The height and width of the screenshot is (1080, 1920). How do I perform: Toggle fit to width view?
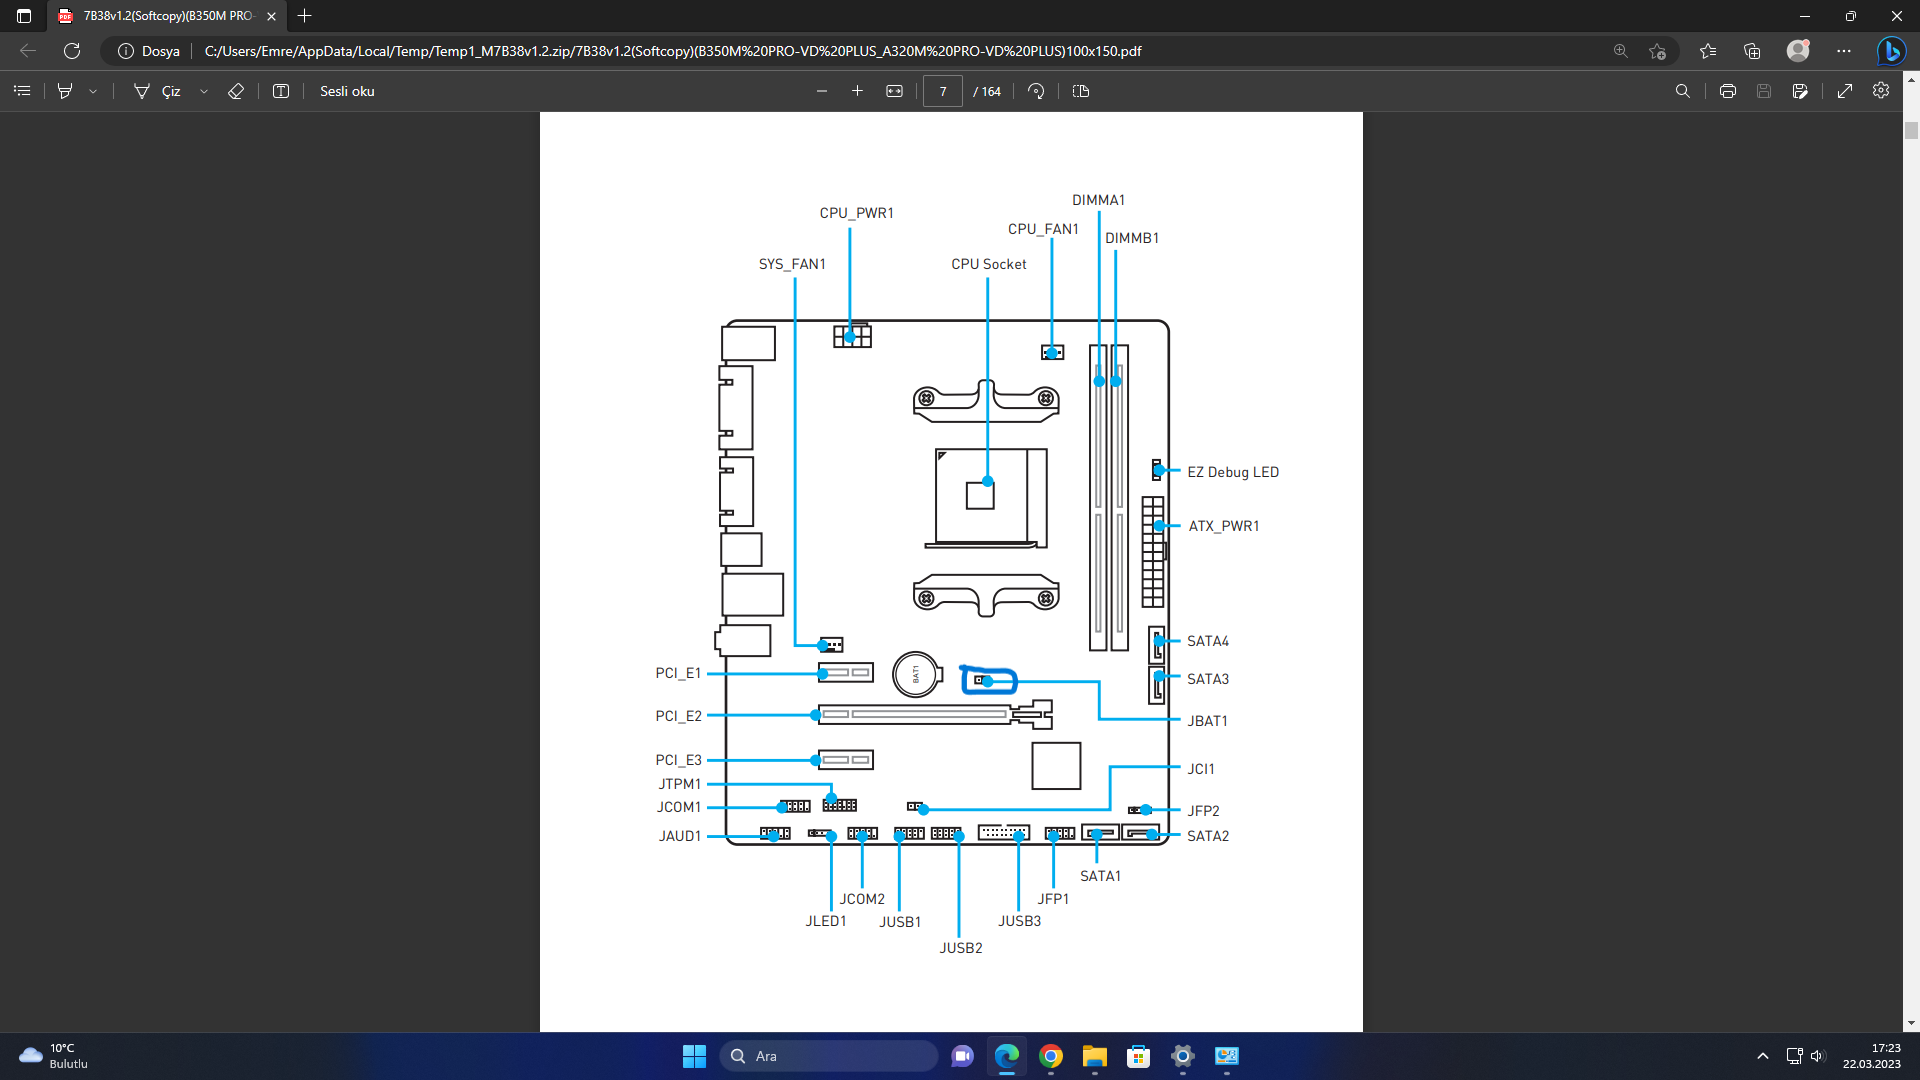click(894, 91)
